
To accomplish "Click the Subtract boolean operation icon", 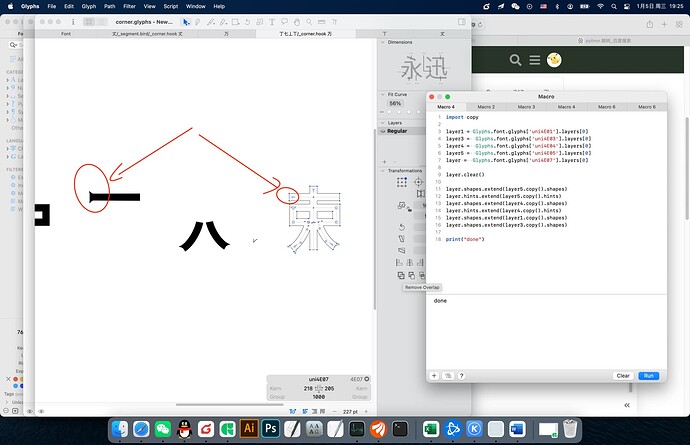I will click(411, 275).
